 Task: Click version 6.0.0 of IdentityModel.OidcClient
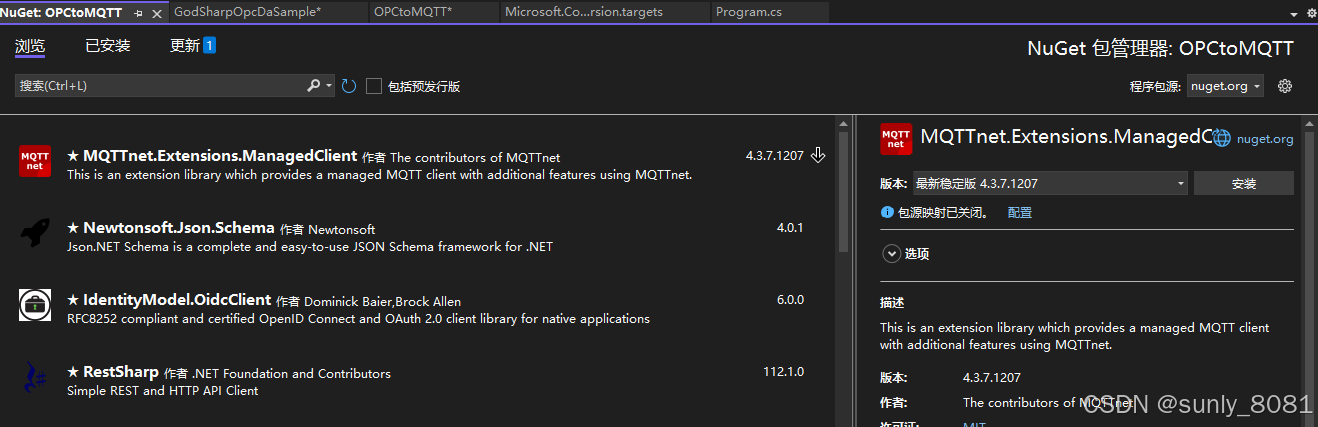click(x=790, y=299)
